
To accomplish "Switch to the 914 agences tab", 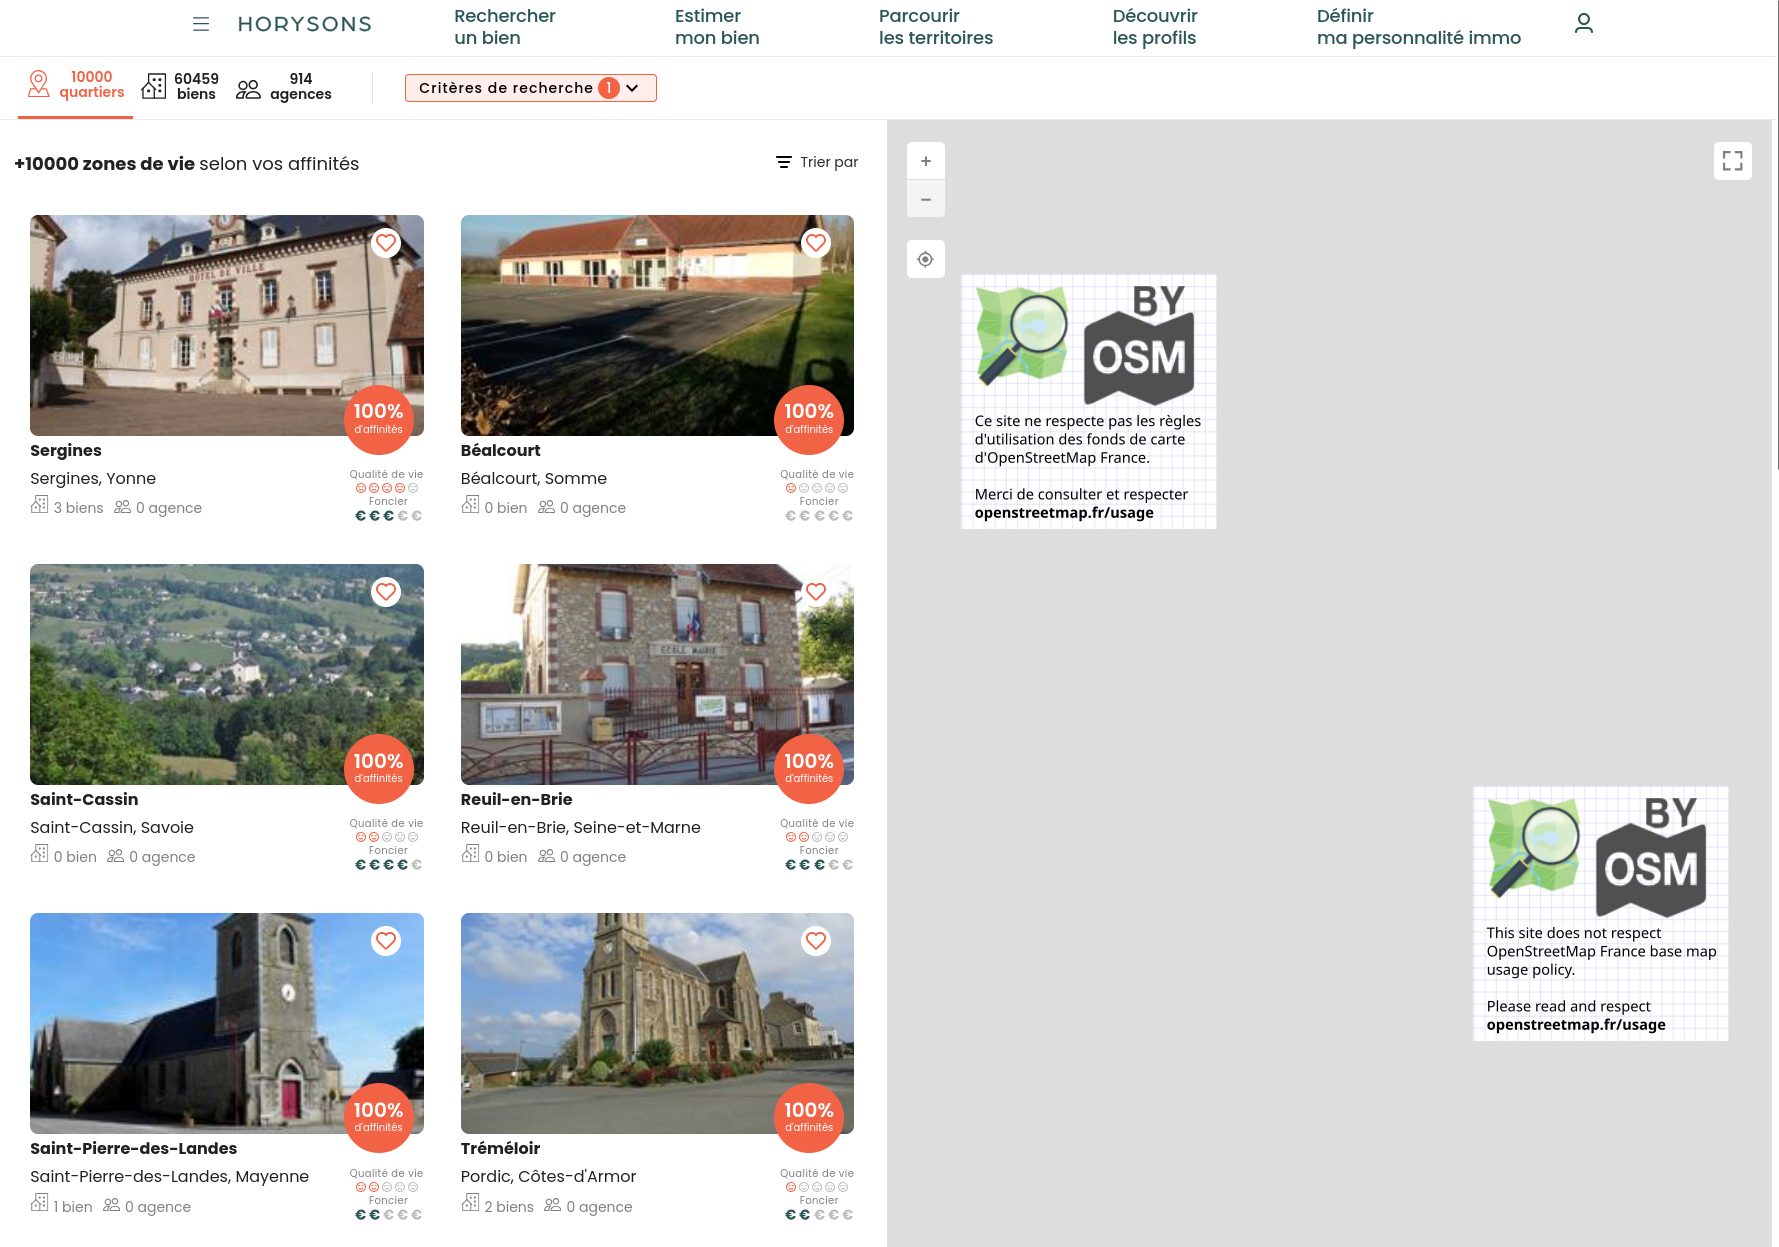I will 284,87.
